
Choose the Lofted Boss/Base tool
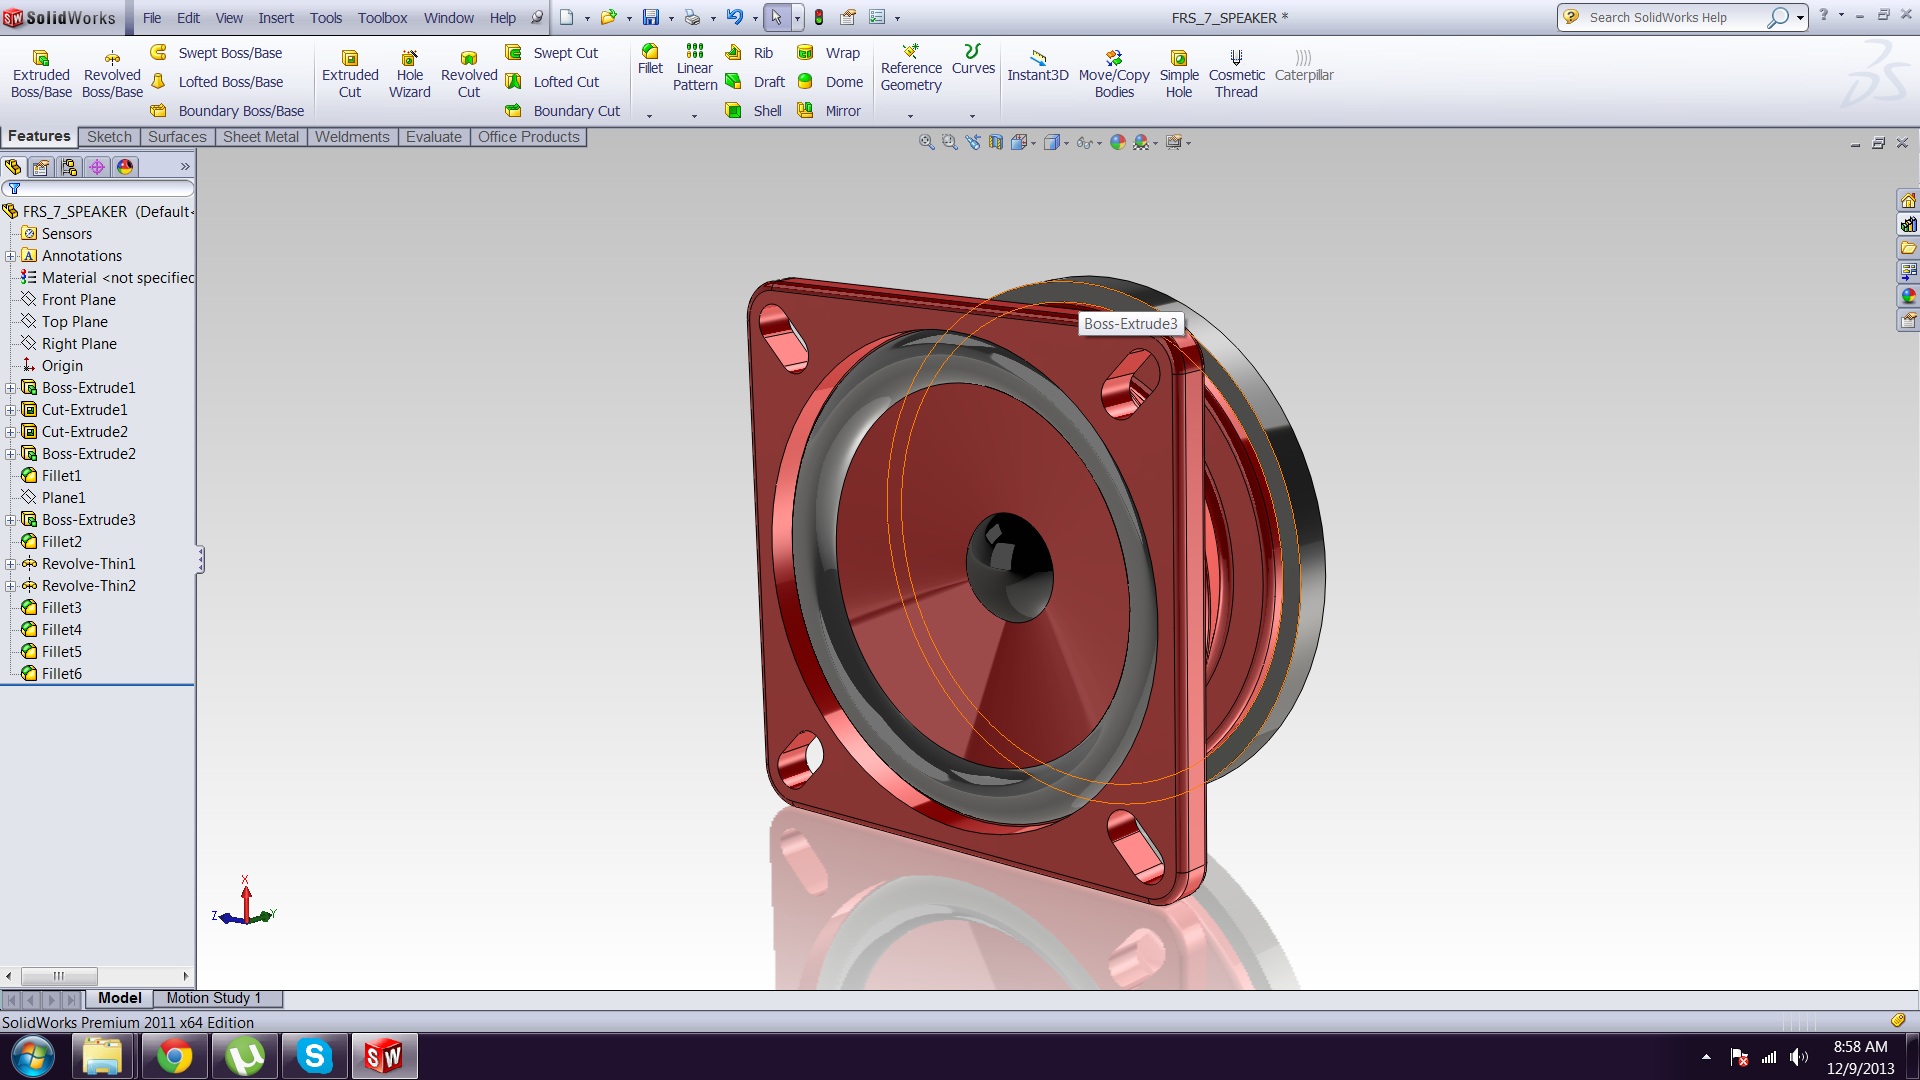(x=216, y=82)
